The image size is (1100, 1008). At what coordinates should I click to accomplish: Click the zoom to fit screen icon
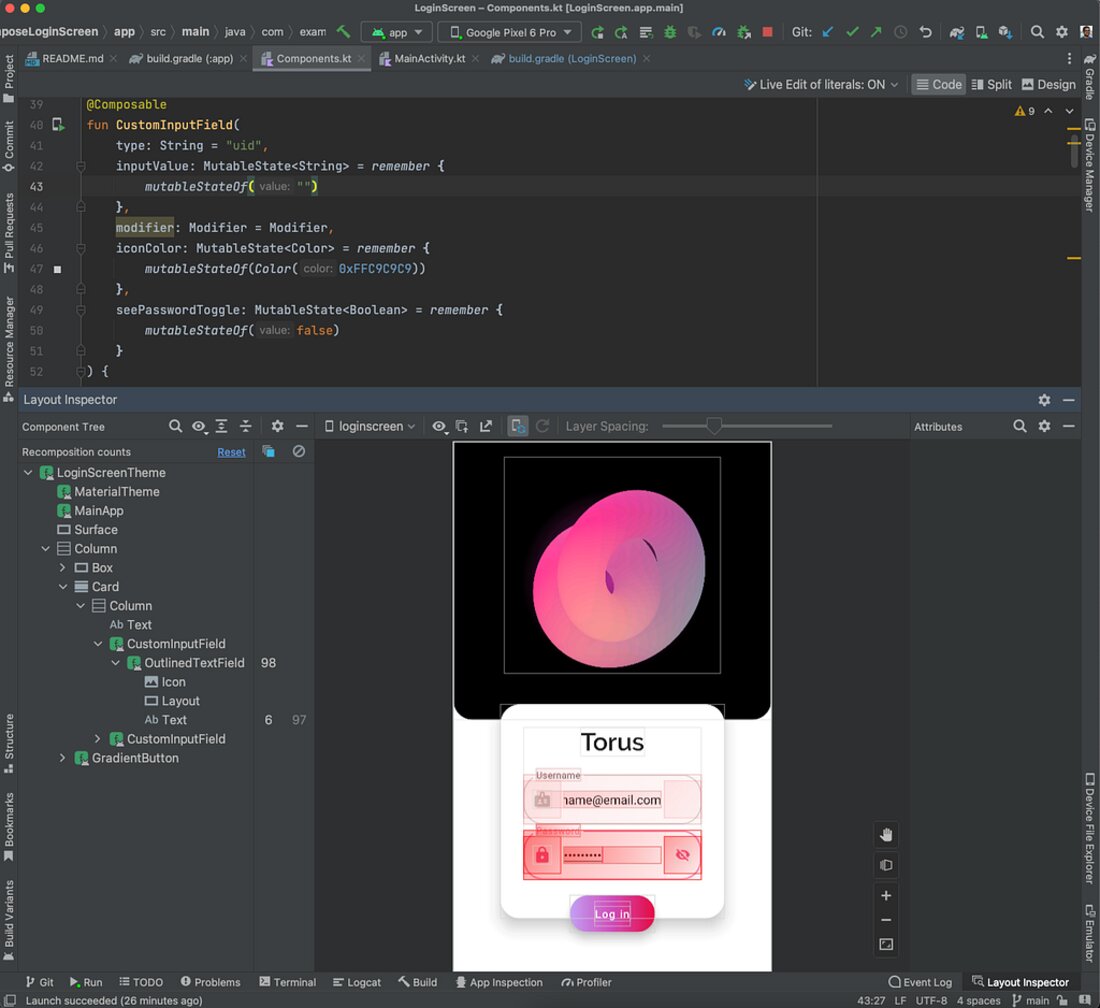pos(886,945)
